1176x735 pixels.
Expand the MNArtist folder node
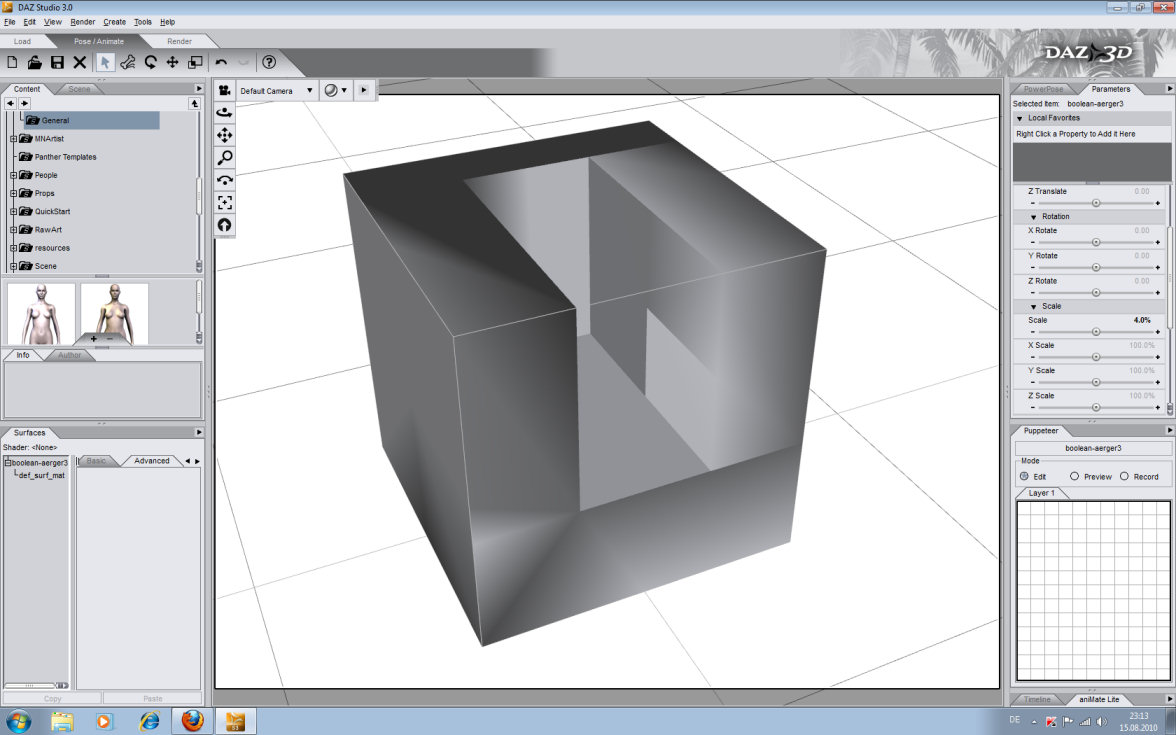tap(14, 139)
